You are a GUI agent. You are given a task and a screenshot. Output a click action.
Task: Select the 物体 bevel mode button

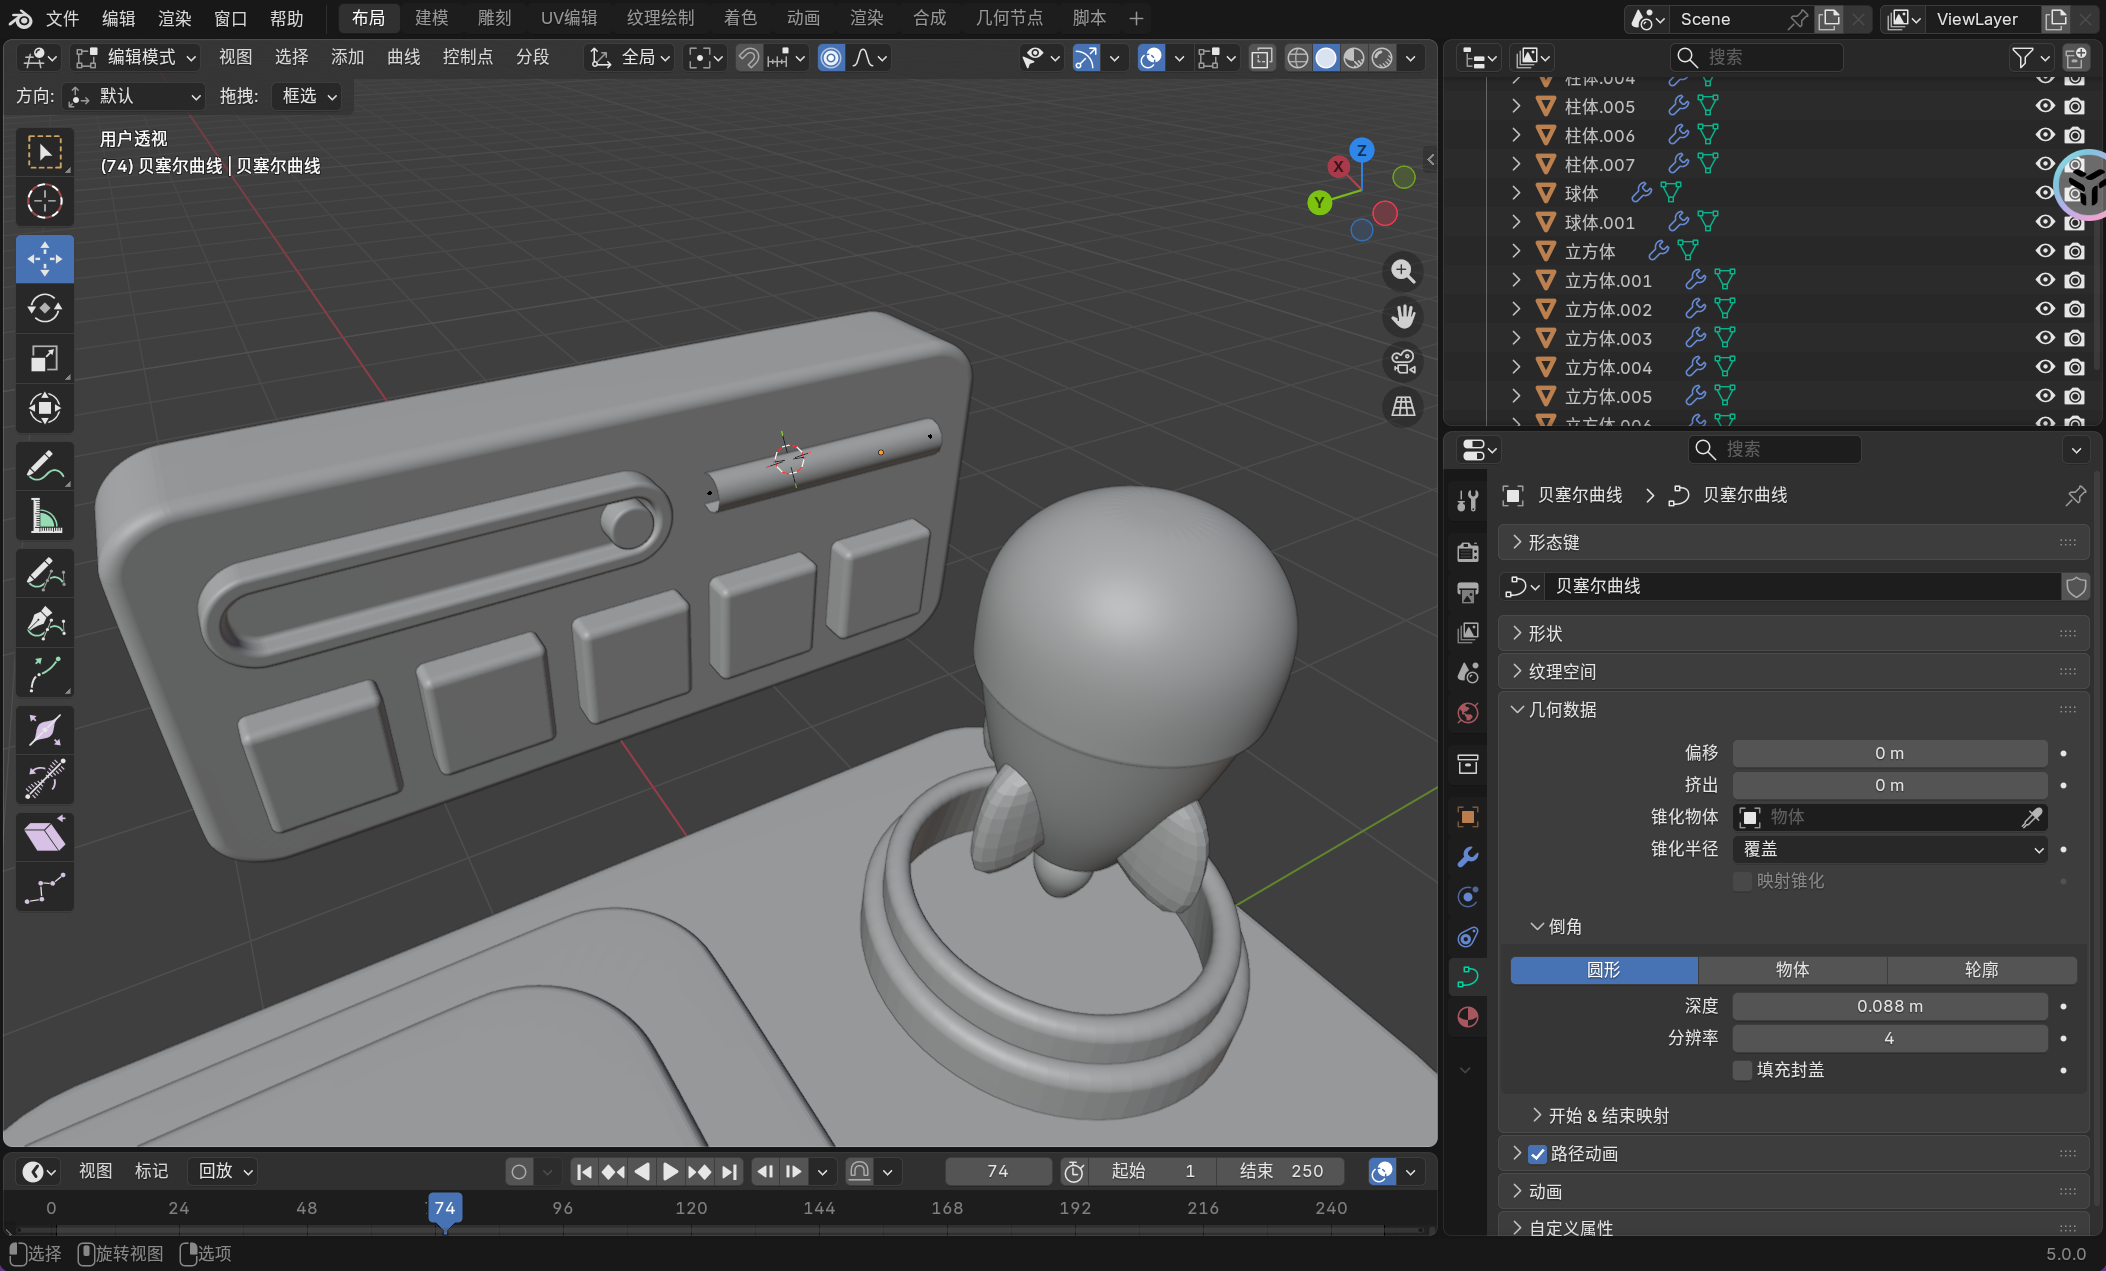tap(1792, 970)
